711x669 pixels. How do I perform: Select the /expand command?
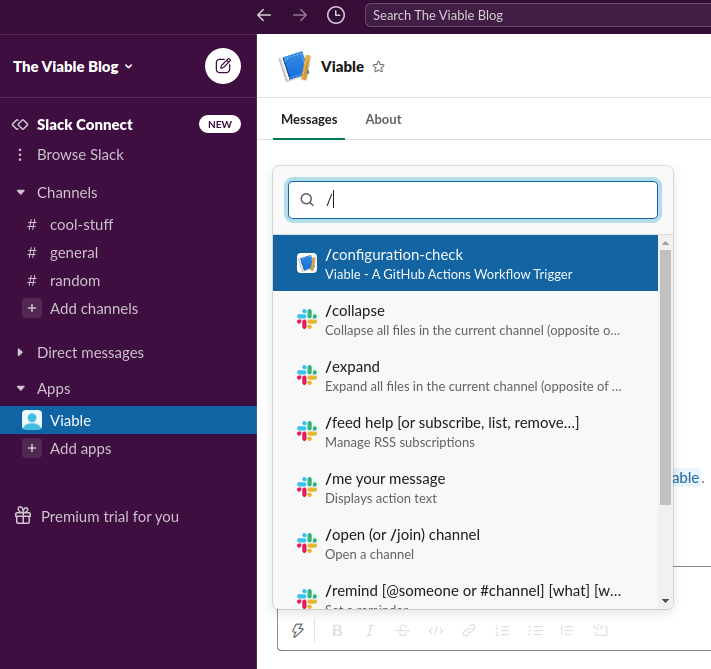(x=465, y=376)
